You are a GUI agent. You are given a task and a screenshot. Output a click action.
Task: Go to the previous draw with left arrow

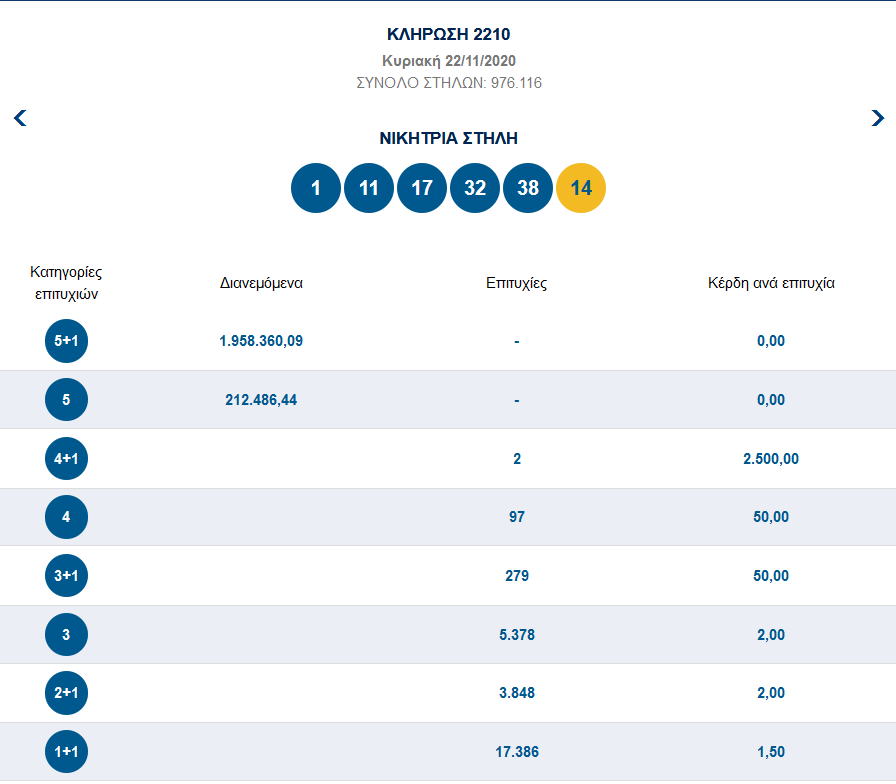pos(20,118)
